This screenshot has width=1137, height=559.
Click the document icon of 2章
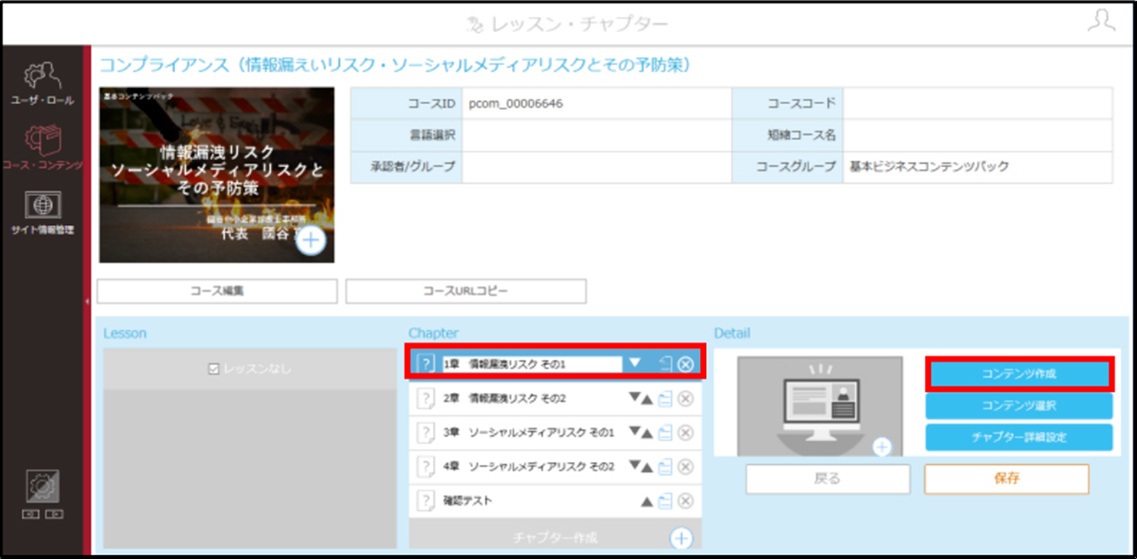(426, 399)
